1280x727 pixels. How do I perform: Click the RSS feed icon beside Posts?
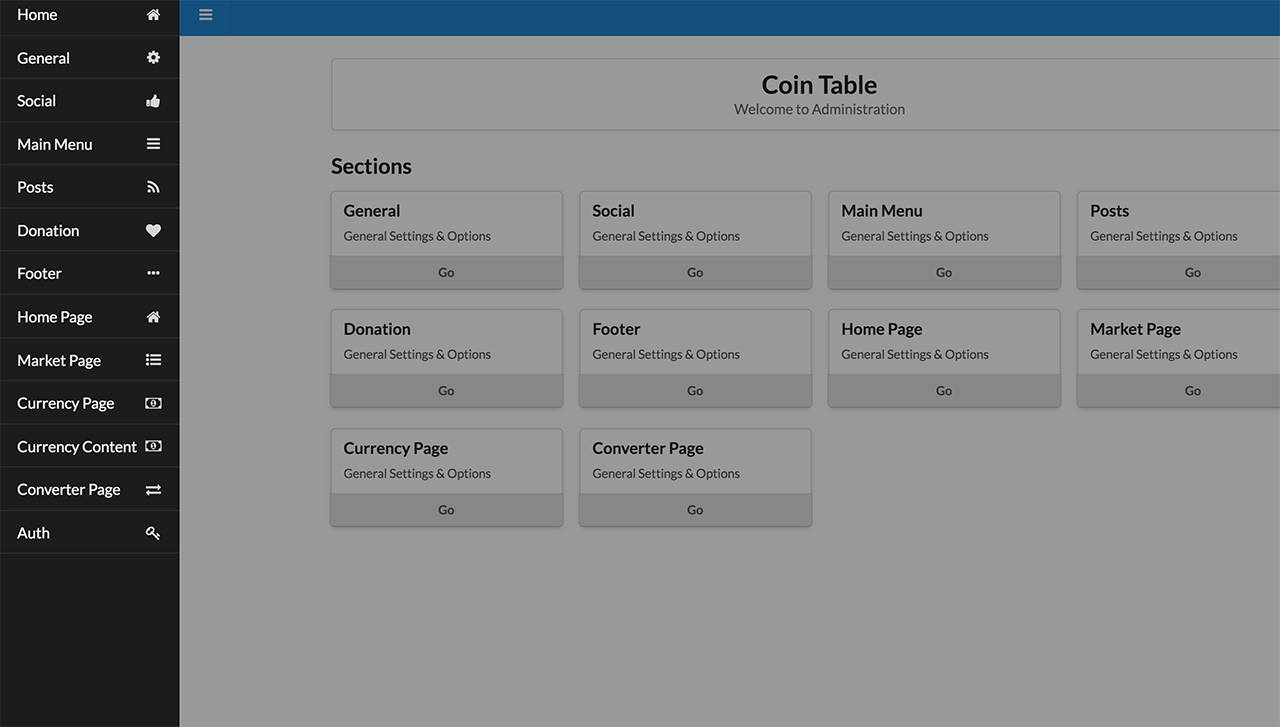click(x=153, y=187)
